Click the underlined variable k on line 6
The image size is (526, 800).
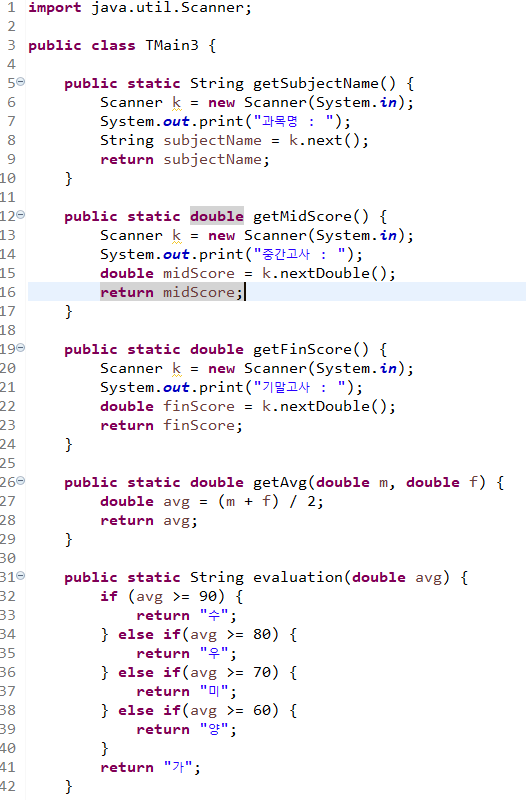coord(177,103)
